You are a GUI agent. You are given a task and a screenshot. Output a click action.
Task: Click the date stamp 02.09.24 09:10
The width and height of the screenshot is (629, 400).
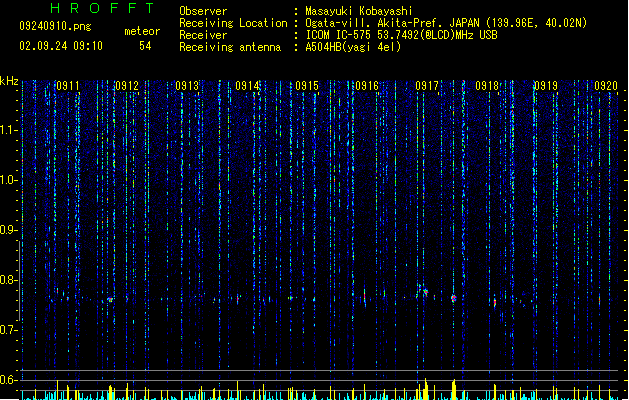click(61, 46)
